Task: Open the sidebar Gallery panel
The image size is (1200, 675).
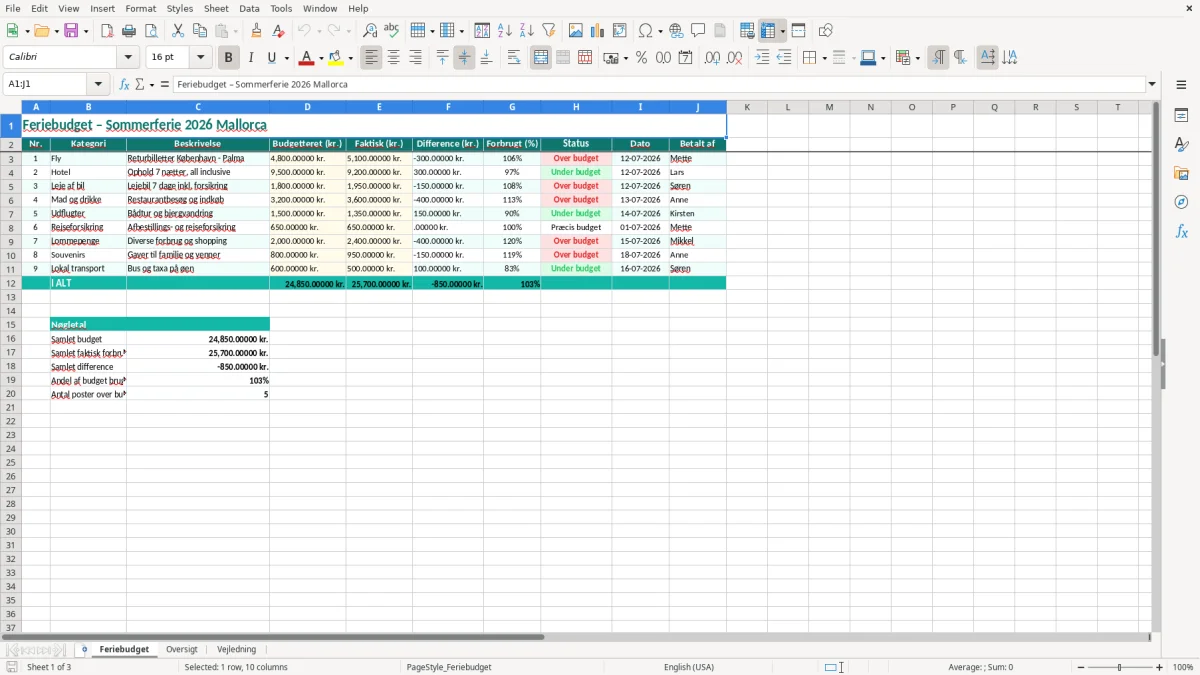Action: click(1181, 174)
